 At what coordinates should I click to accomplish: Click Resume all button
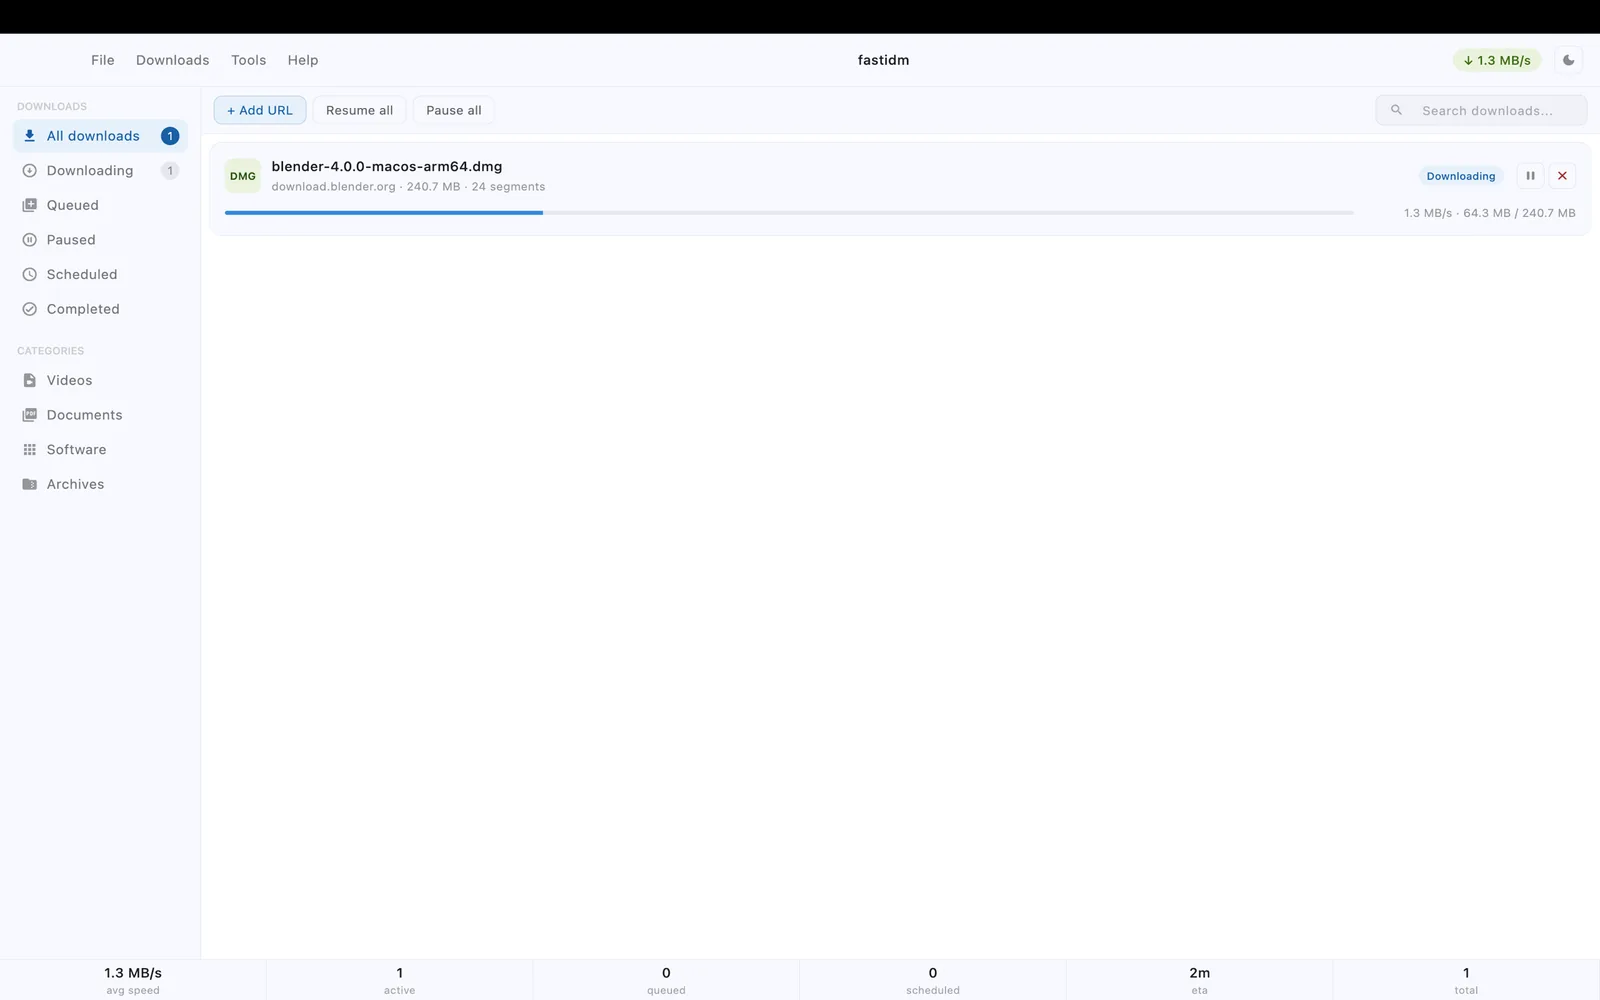point(359,110)
